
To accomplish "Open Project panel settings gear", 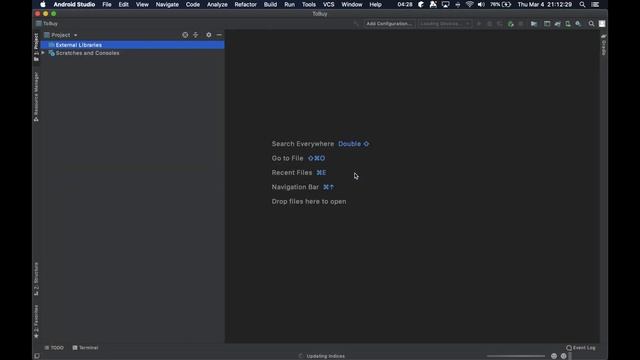I will point(209,35).
